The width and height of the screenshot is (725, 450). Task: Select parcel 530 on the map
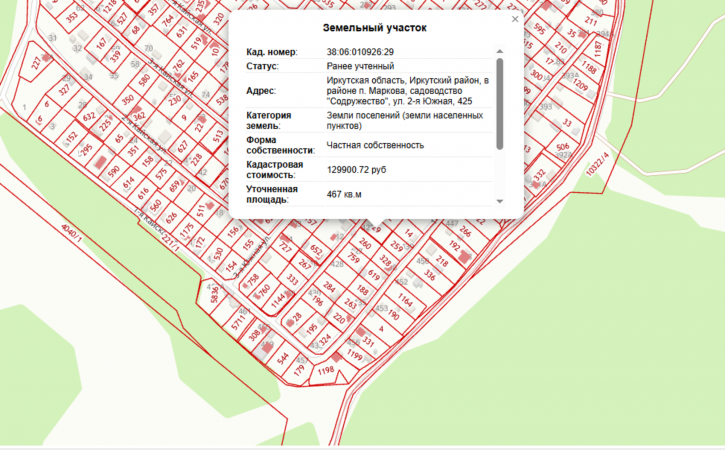click(218, 255)
